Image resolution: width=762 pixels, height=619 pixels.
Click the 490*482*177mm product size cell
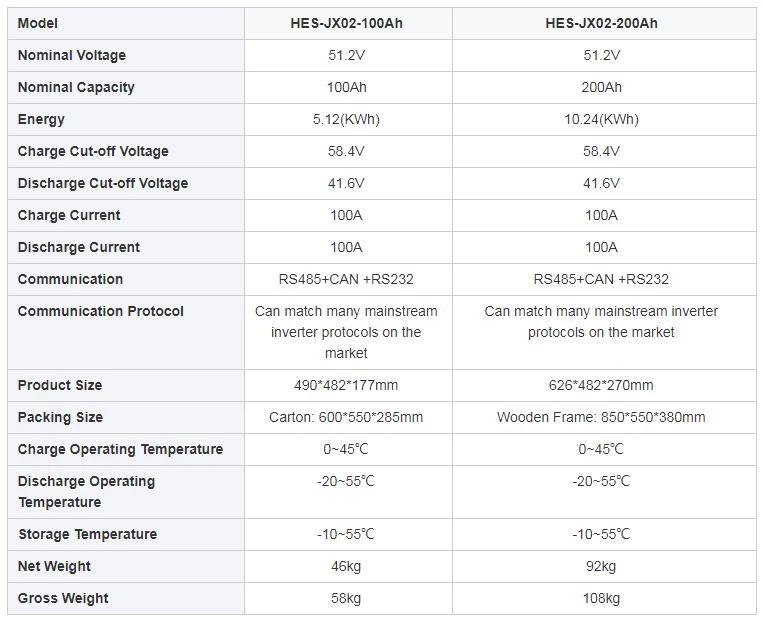tap(346, 385)
